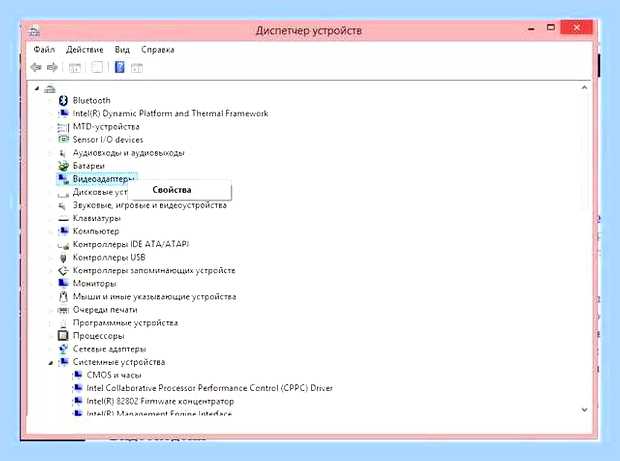Select the Клавиатуры category

(96, 218)
